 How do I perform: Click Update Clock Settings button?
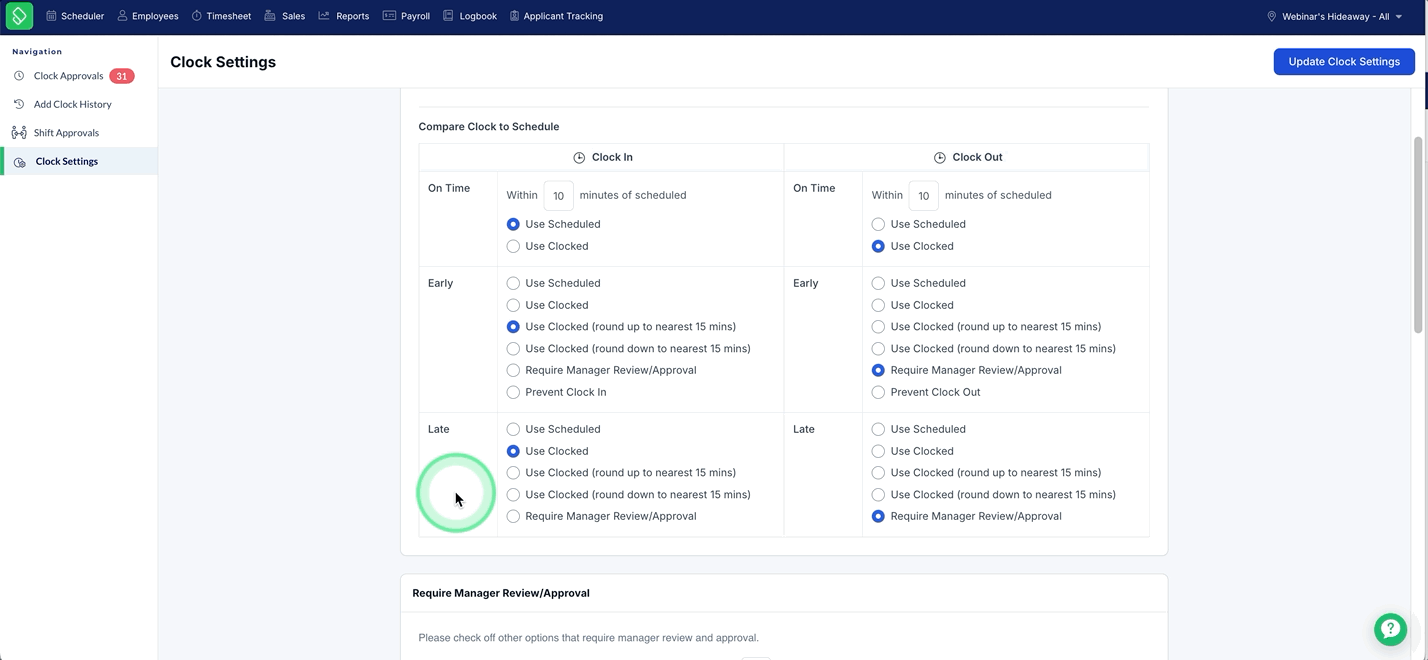coord(1344,61)
